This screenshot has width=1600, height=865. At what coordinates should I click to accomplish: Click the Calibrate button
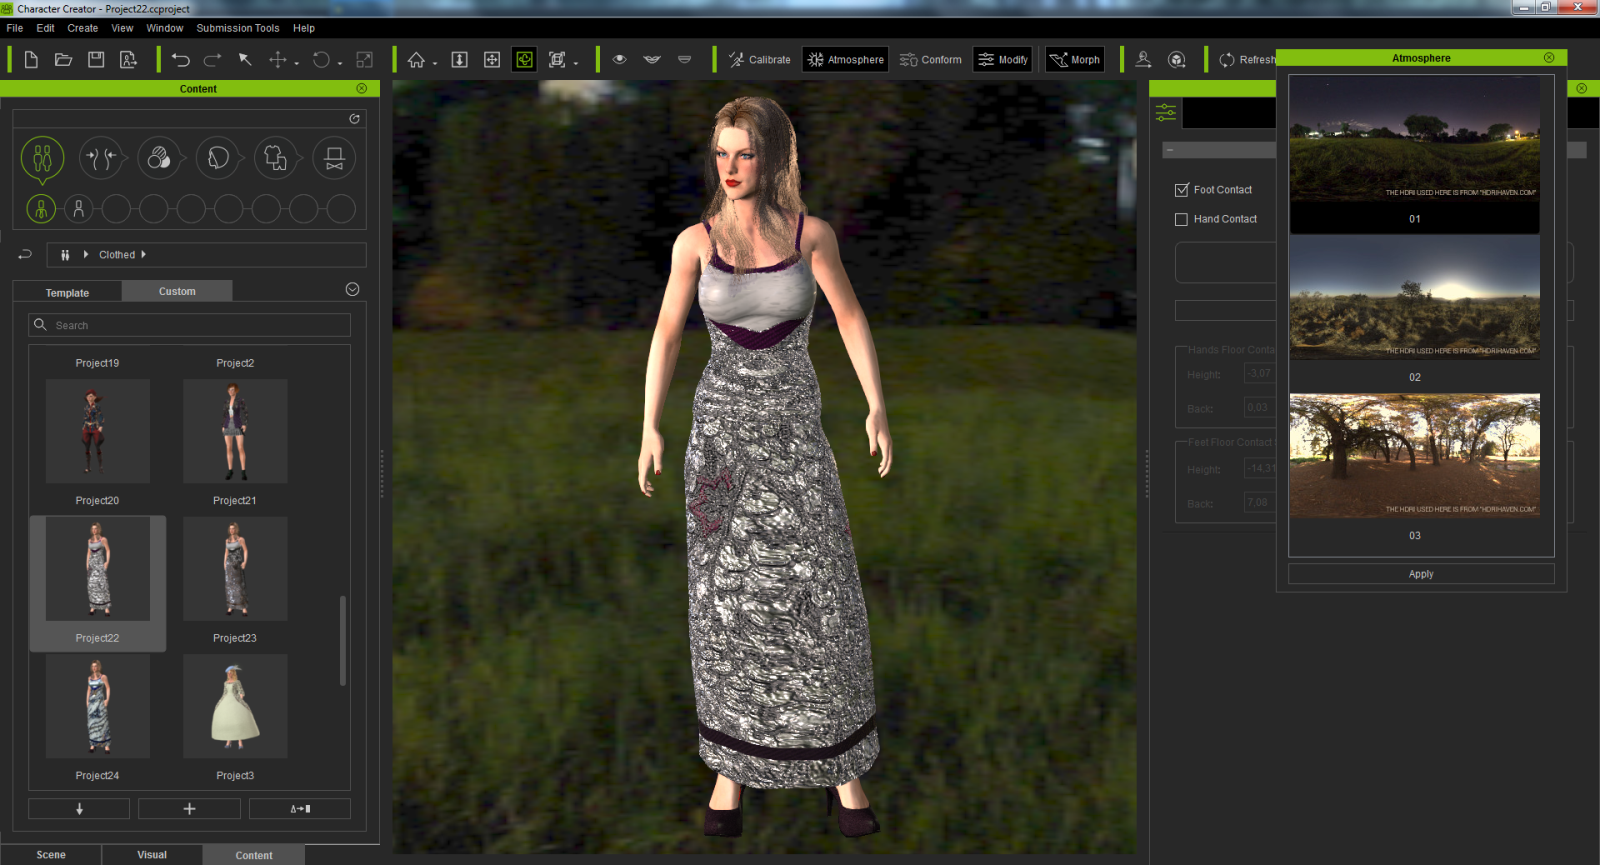click(x=759, y=60)
